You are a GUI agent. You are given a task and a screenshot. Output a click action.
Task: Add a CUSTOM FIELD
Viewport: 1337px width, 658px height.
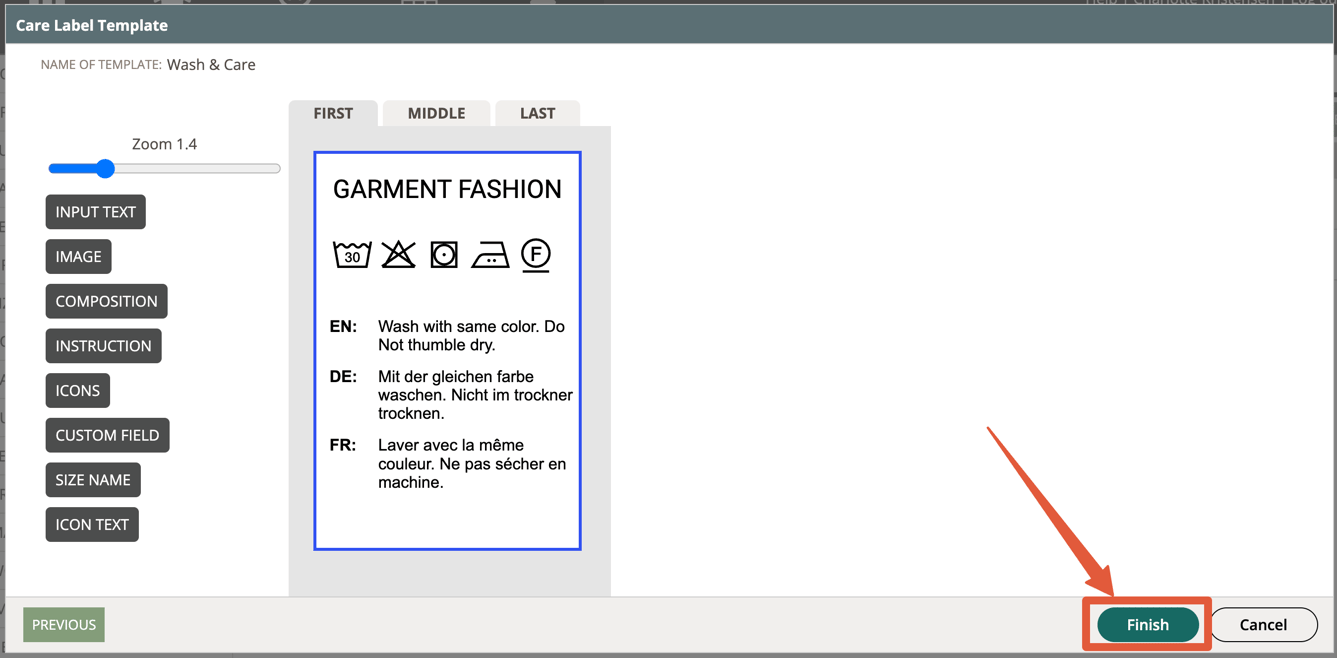(x=107, y=435)
